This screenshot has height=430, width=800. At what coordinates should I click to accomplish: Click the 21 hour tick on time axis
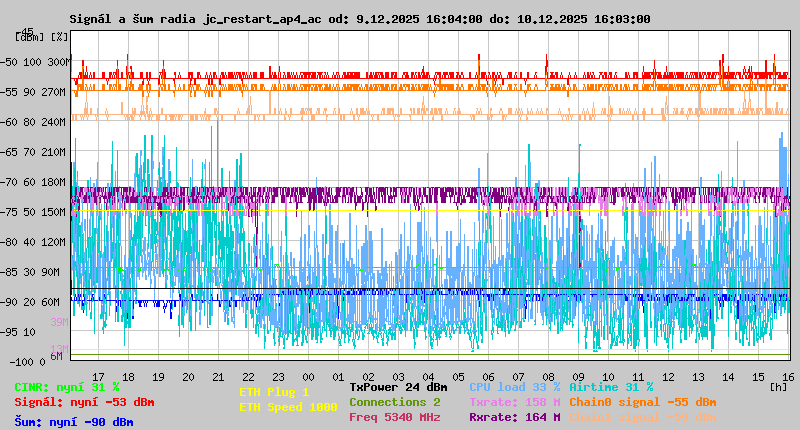(x=218, y=376)
